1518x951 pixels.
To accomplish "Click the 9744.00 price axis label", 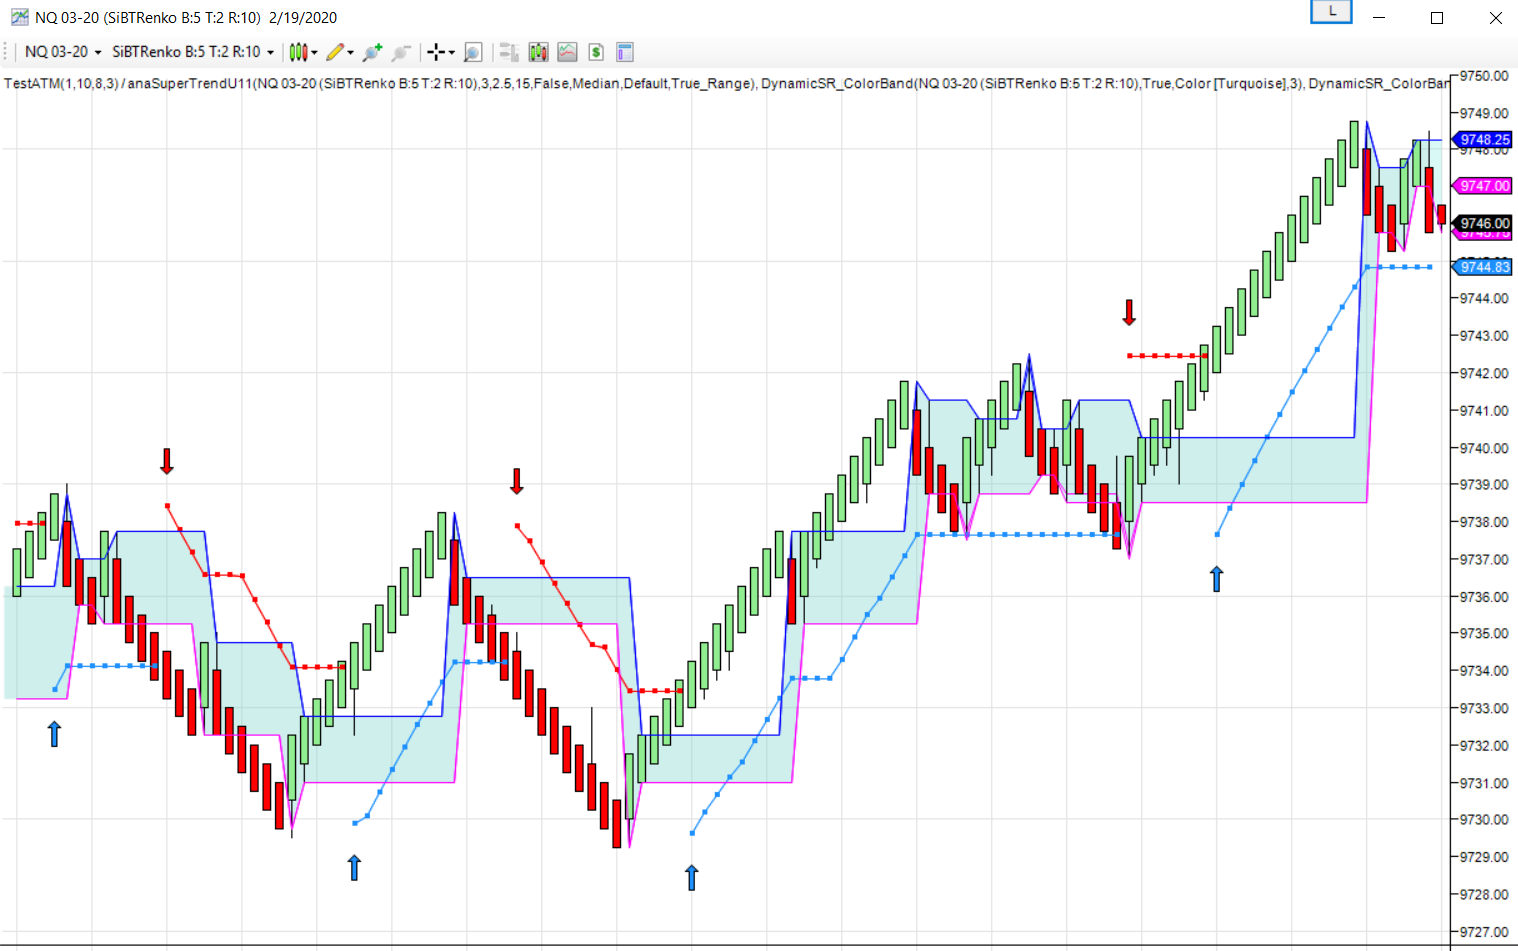I will click(x=1484, y=298).
